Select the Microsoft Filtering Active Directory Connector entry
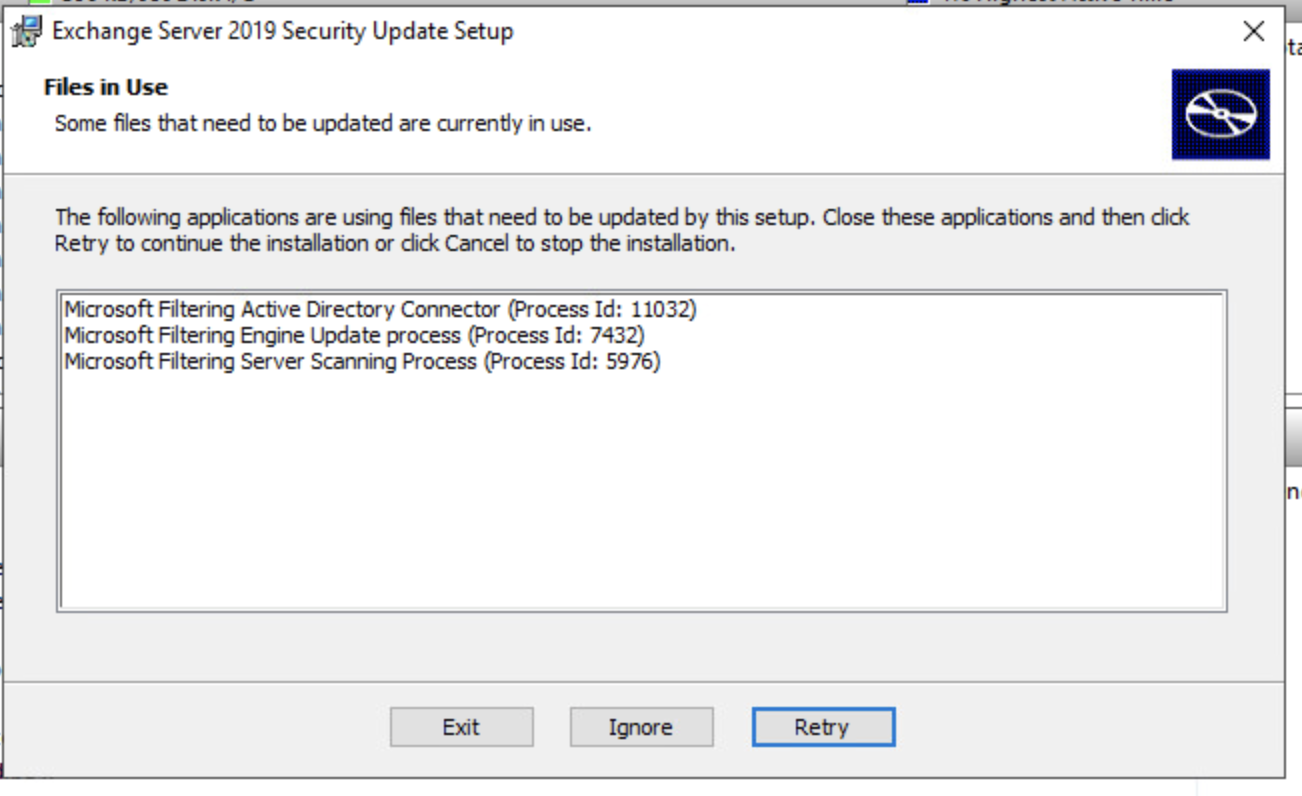Screen dimensions: 1302x796 tap(380, 309)
